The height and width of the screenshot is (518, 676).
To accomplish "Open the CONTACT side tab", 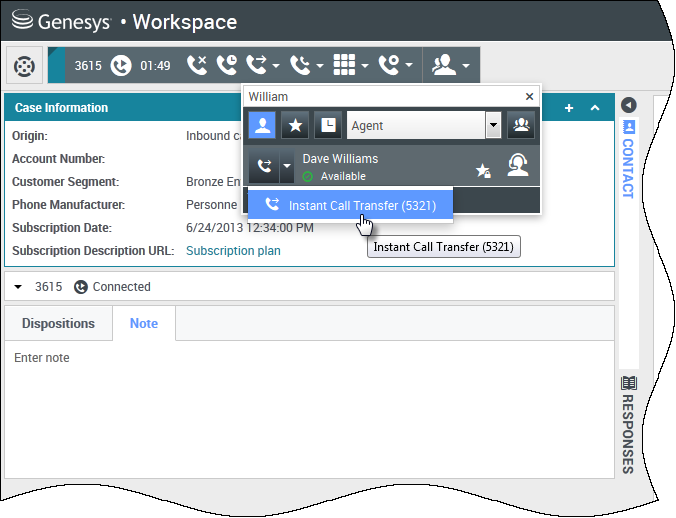I will pyautogui.click(x=629, y=159).
